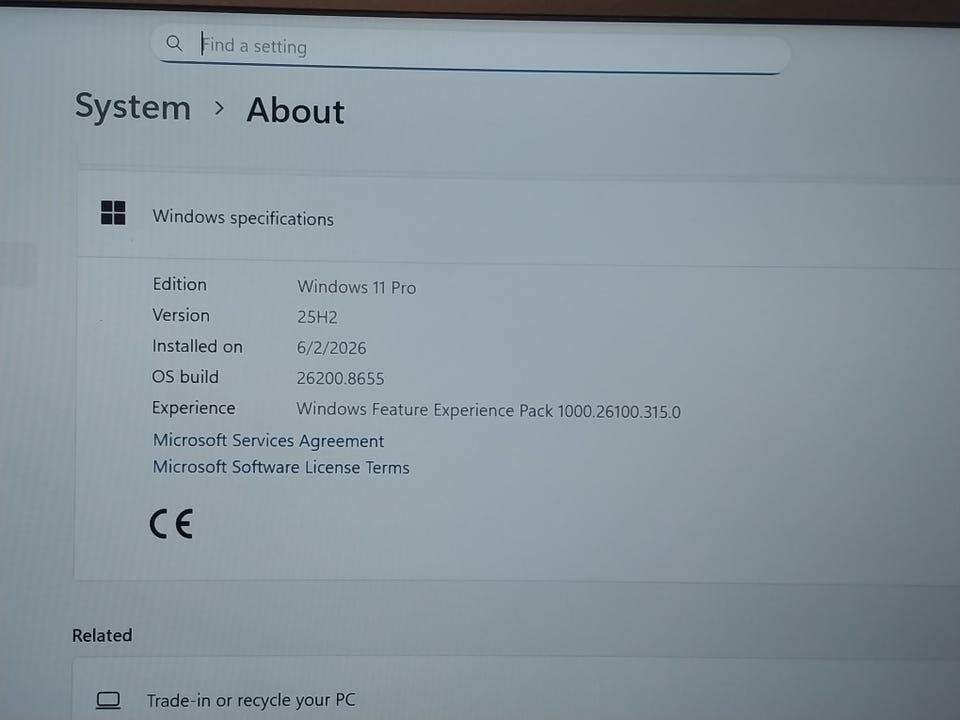Viewport: 960px width, 720px height.
Task: Go back to System via breadcrumb
Action: click(x=133, y=108)
